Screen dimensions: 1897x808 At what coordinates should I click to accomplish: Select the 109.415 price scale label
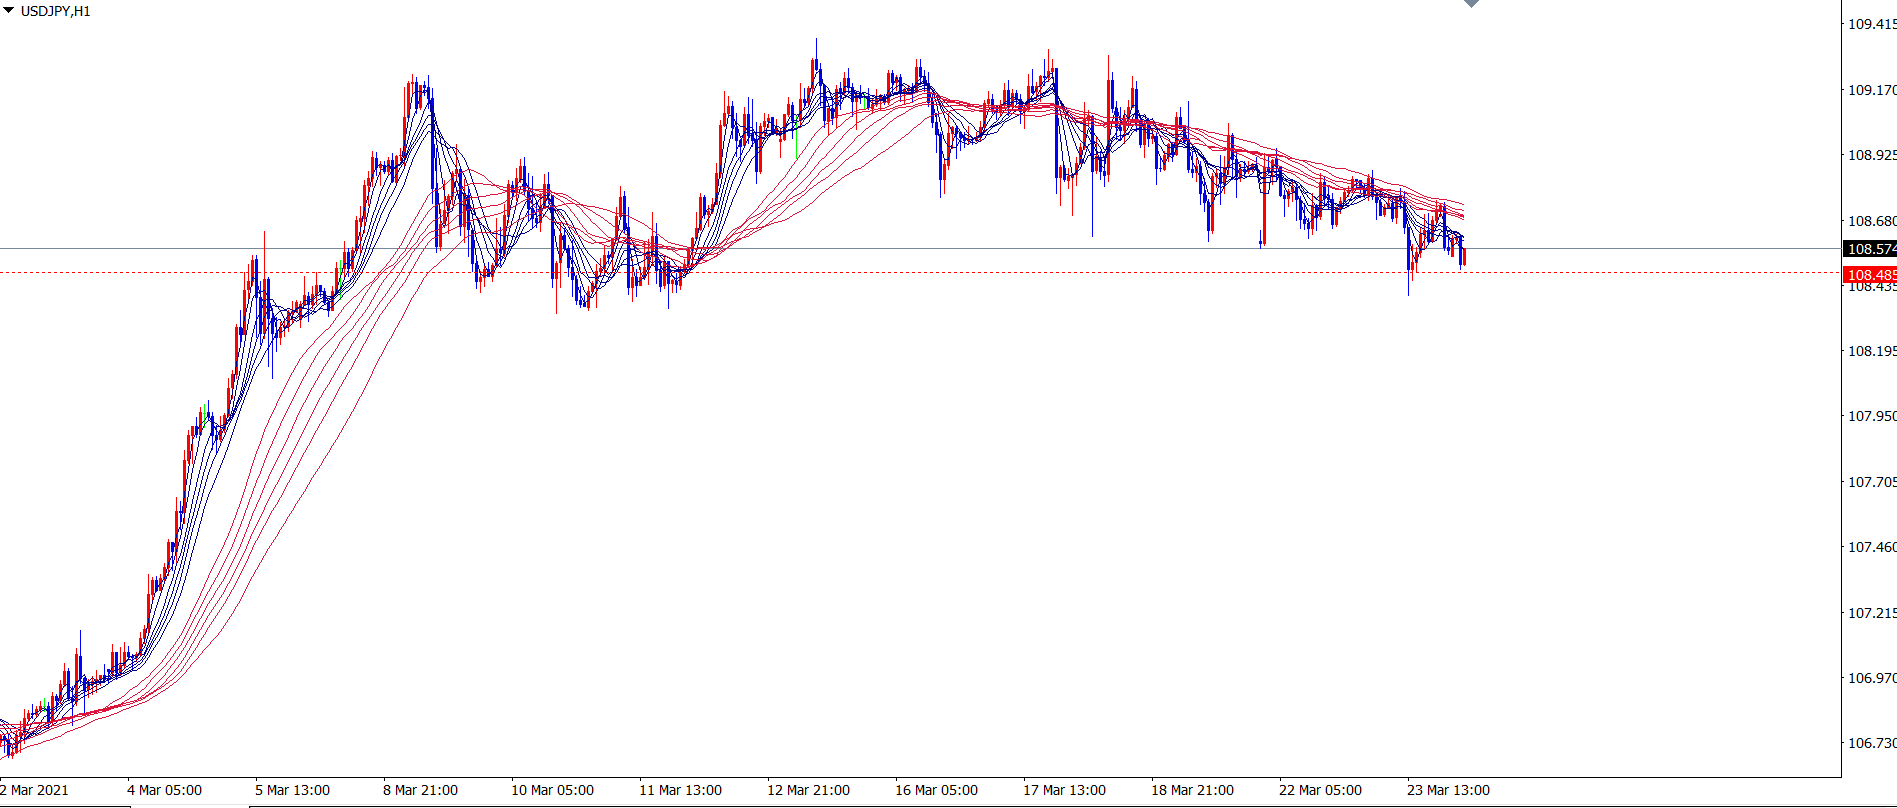click(1870, 24)
